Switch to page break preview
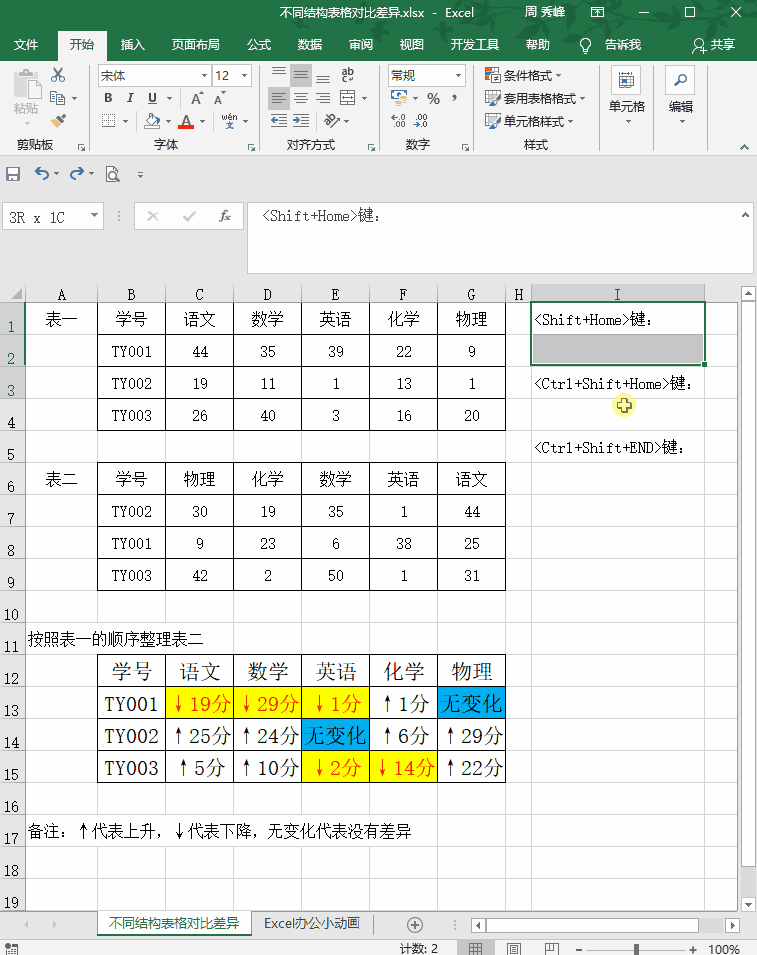The height and width of the screenshot is (955, 757). tap(551, 949)
